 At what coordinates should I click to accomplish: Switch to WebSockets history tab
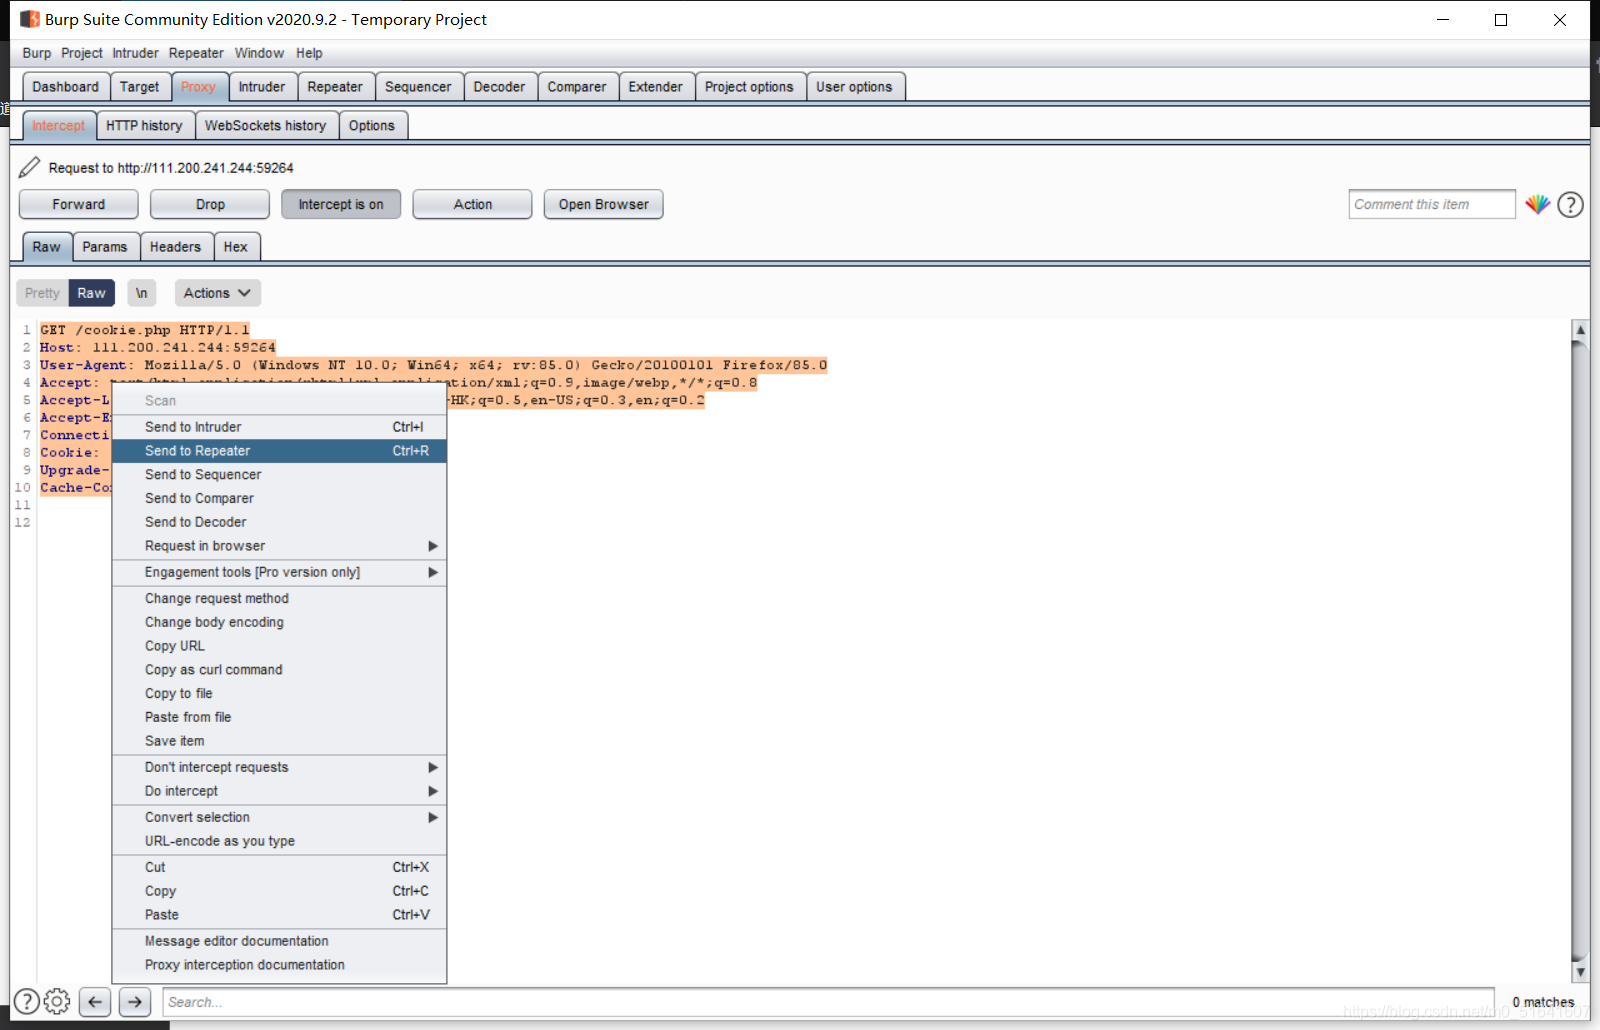(x=265, y=125)
